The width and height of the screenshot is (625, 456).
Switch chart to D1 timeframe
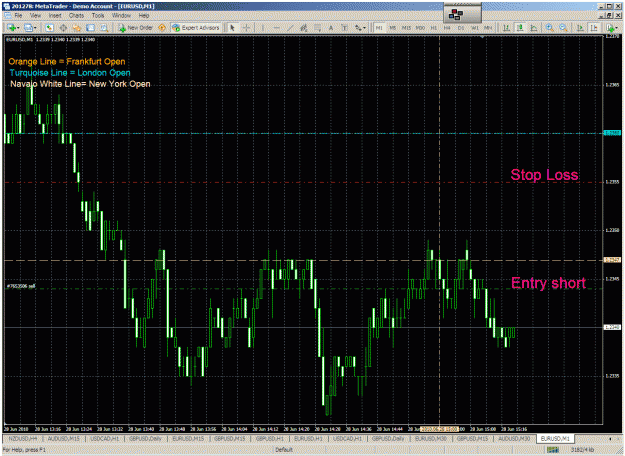tap(461, 28)
